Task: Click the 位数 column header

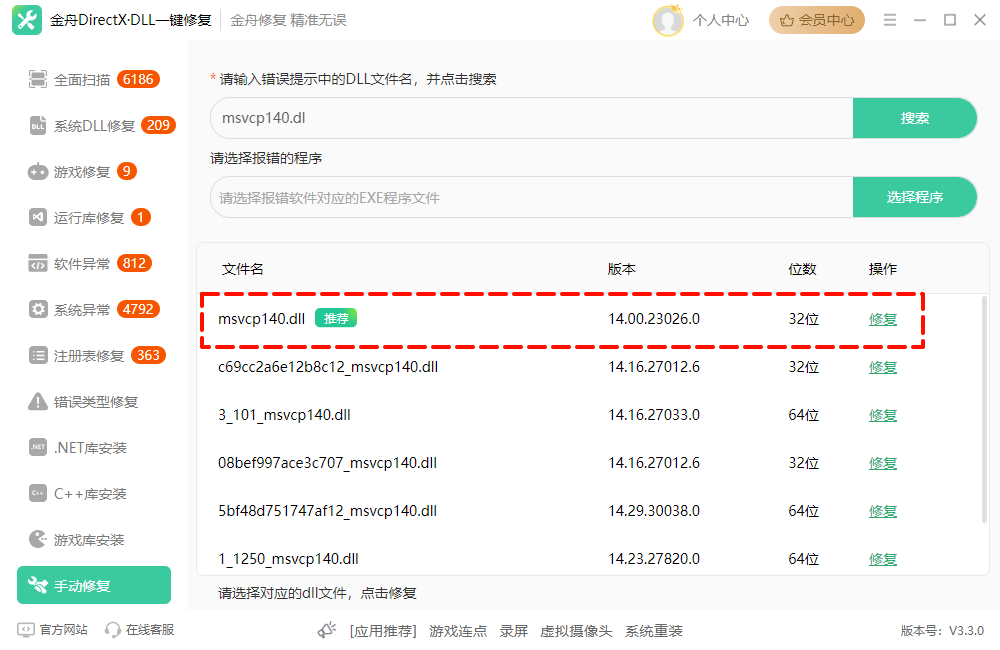Action: point(802,269)
